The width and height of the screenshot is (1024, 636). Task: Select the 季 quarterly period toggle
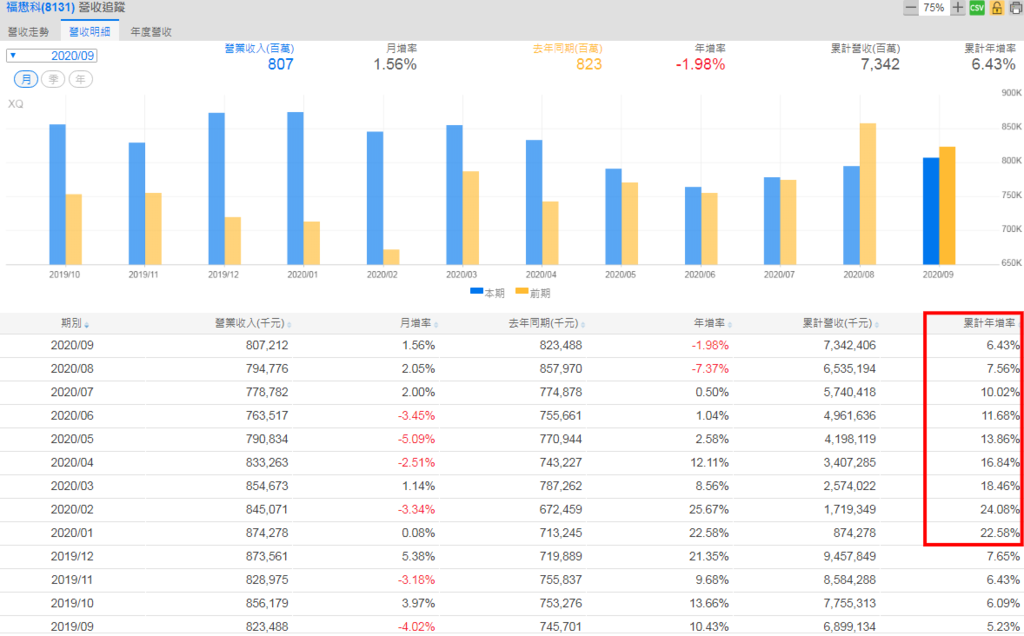(53, 79)
